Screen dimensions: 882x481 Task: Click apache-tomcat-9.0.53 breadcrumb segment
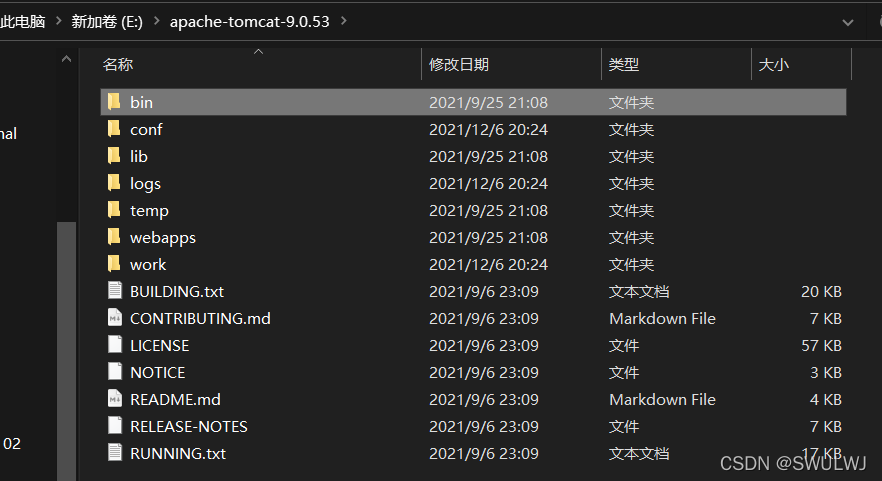click(250, 21)
